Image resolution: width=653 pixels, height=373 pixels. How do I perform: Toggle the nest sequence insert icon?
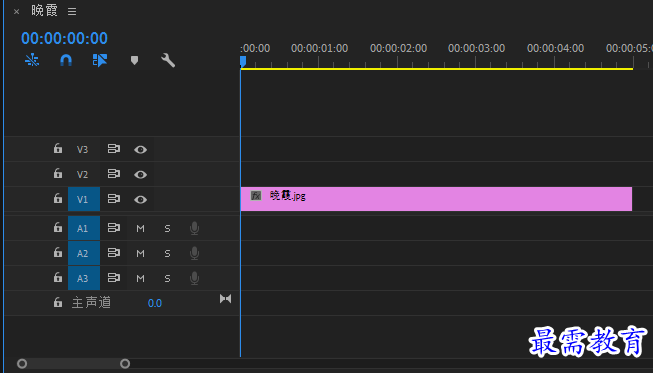(x=32, y=60)
